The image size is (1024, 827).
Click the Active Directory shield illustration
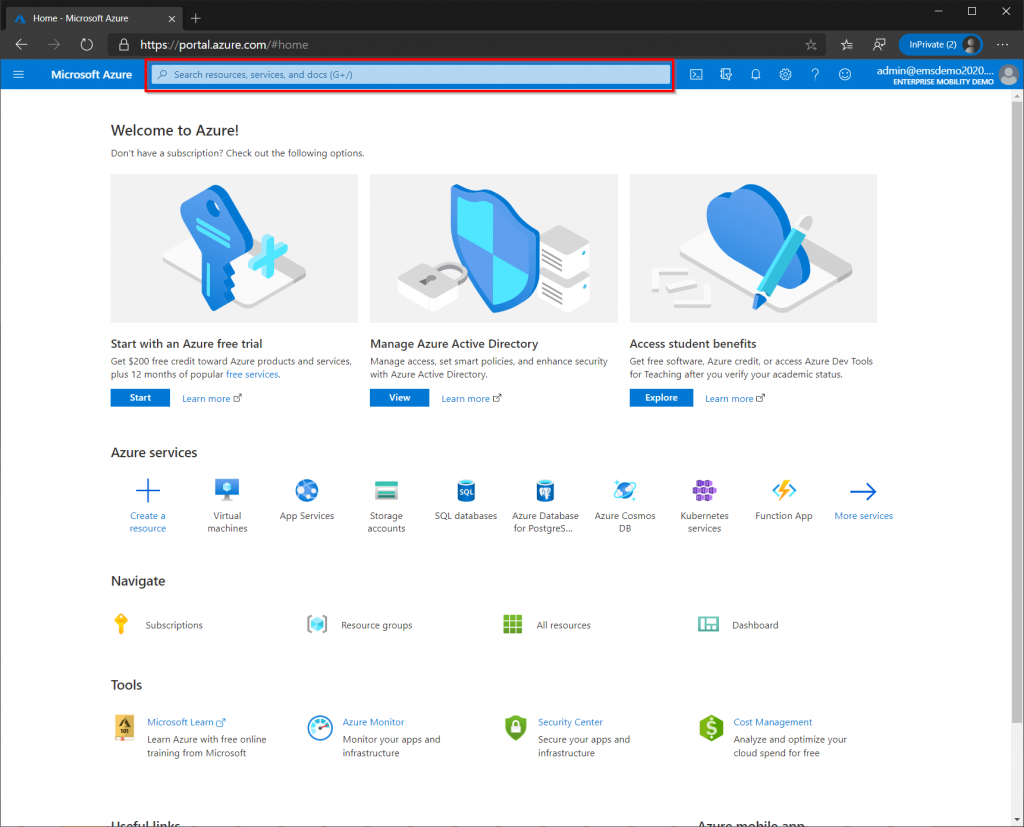point(494,248)
